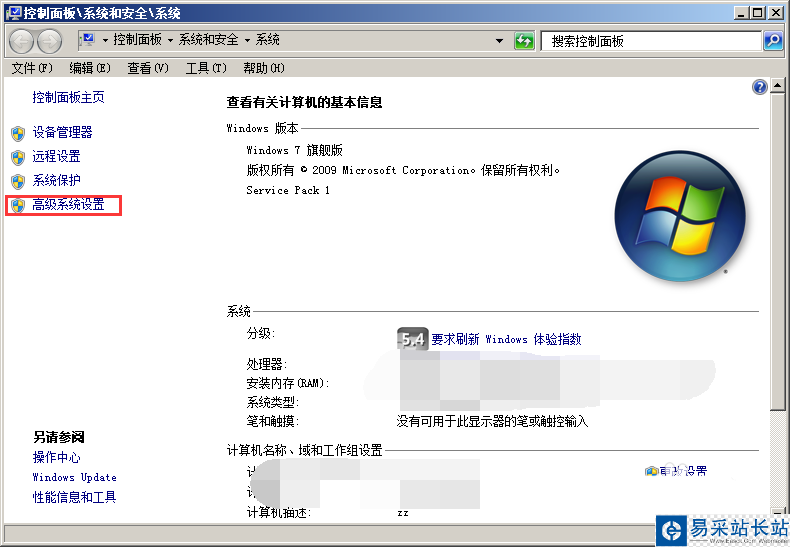Click shield icon beside 系统保护
The width and height of the screenshot is (790, 547).
(x=18, y=181)
